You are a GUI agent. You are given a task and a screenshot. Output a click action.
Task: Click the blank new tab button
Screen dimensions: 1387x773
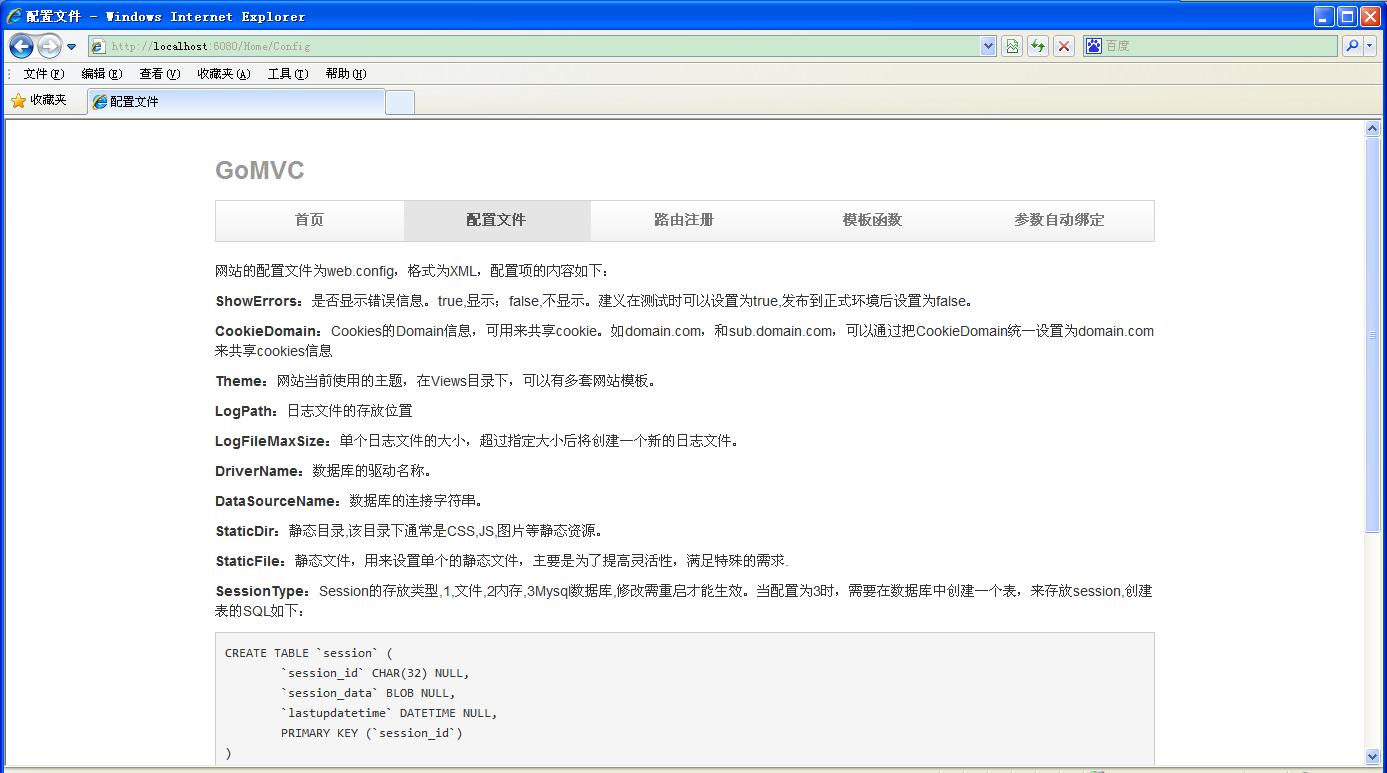[x=400, y=102]
